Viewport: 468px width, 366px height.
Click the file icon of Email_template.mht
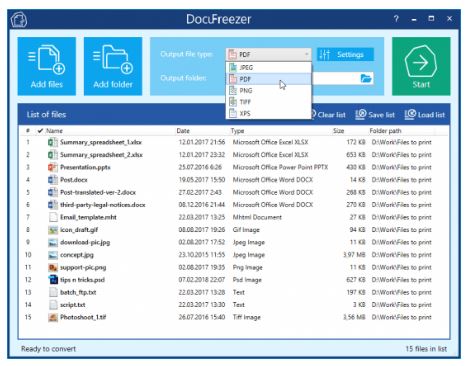coord(53,217)
